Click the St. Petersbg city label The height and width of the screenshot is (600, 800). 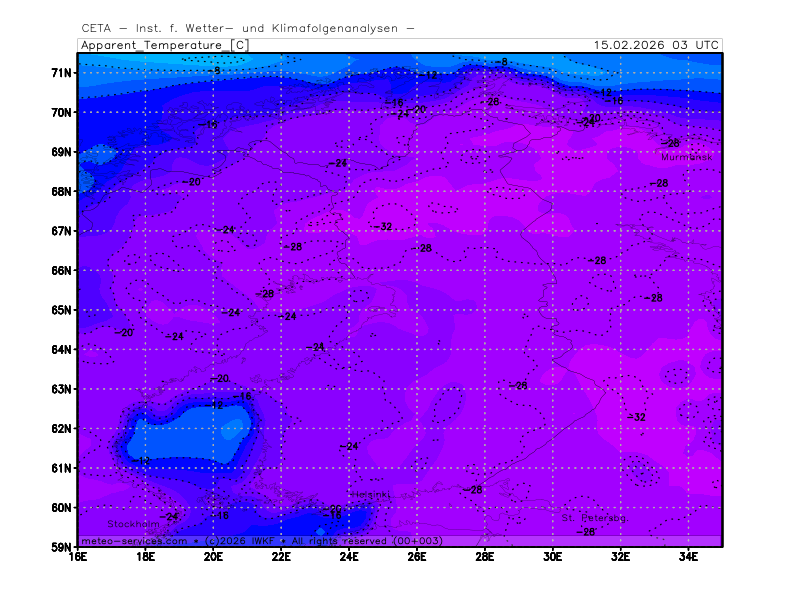pos(593,518)
